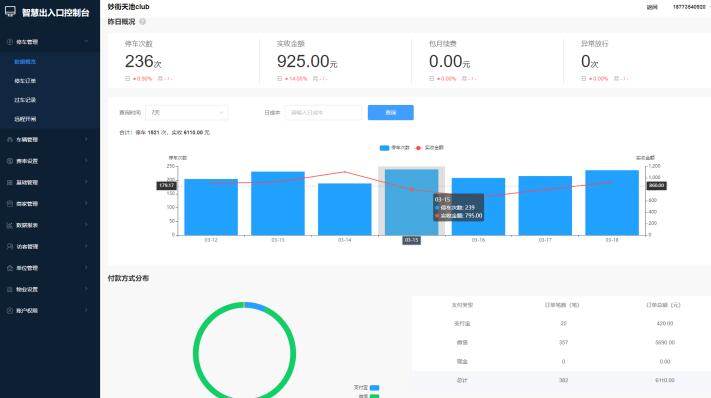Click the monitor logo beside 智慧出入口控制台
Screen dimensions: 711x398
click(10, 12)
